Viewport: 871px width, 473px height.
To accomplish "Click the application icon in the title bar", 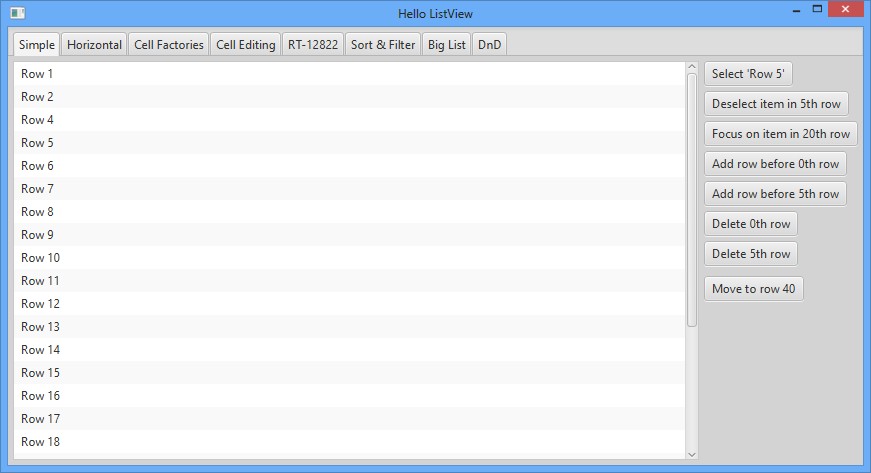I will click(16, 13).
